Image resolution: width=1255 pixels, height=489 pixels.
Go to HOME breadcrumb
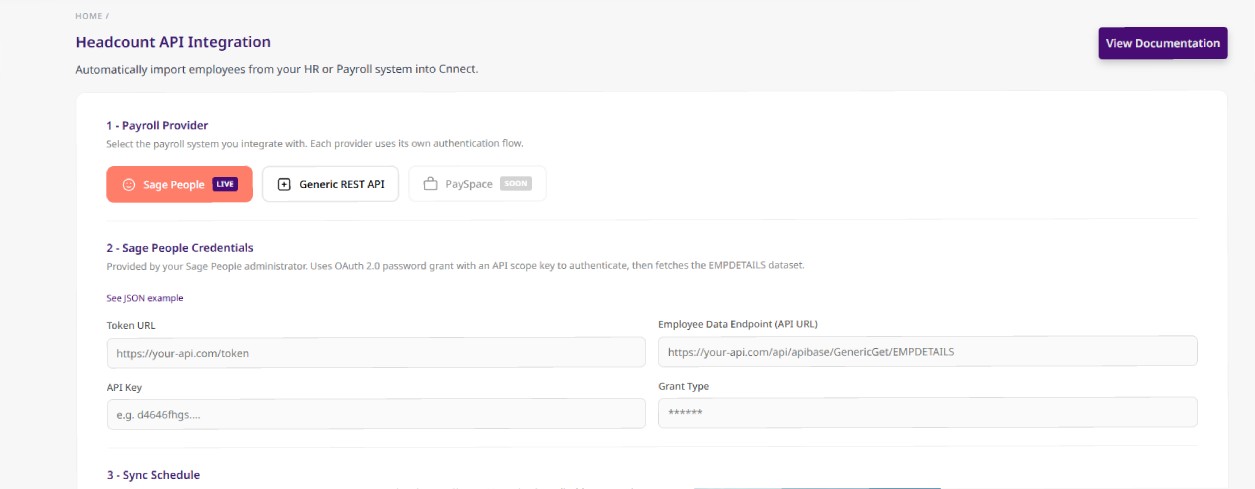coord(89,16)
